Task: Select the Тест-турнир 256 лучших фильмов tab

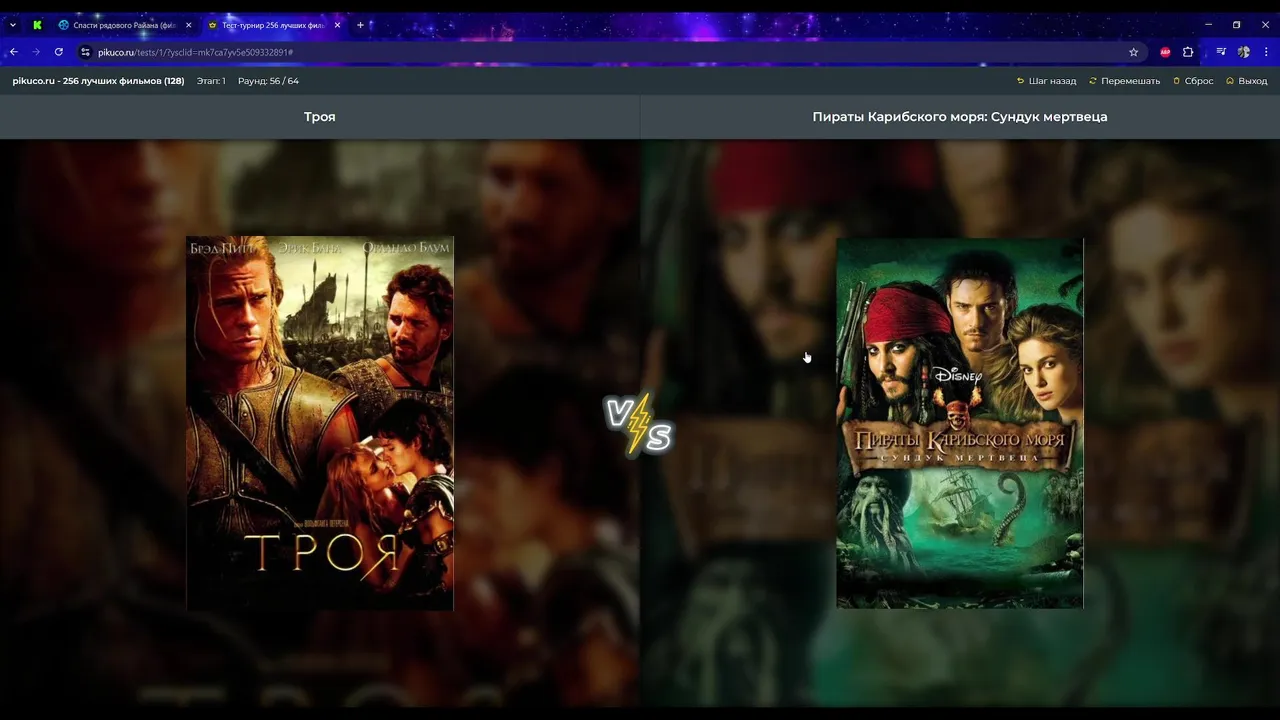Action: click(x=272, y=25)
